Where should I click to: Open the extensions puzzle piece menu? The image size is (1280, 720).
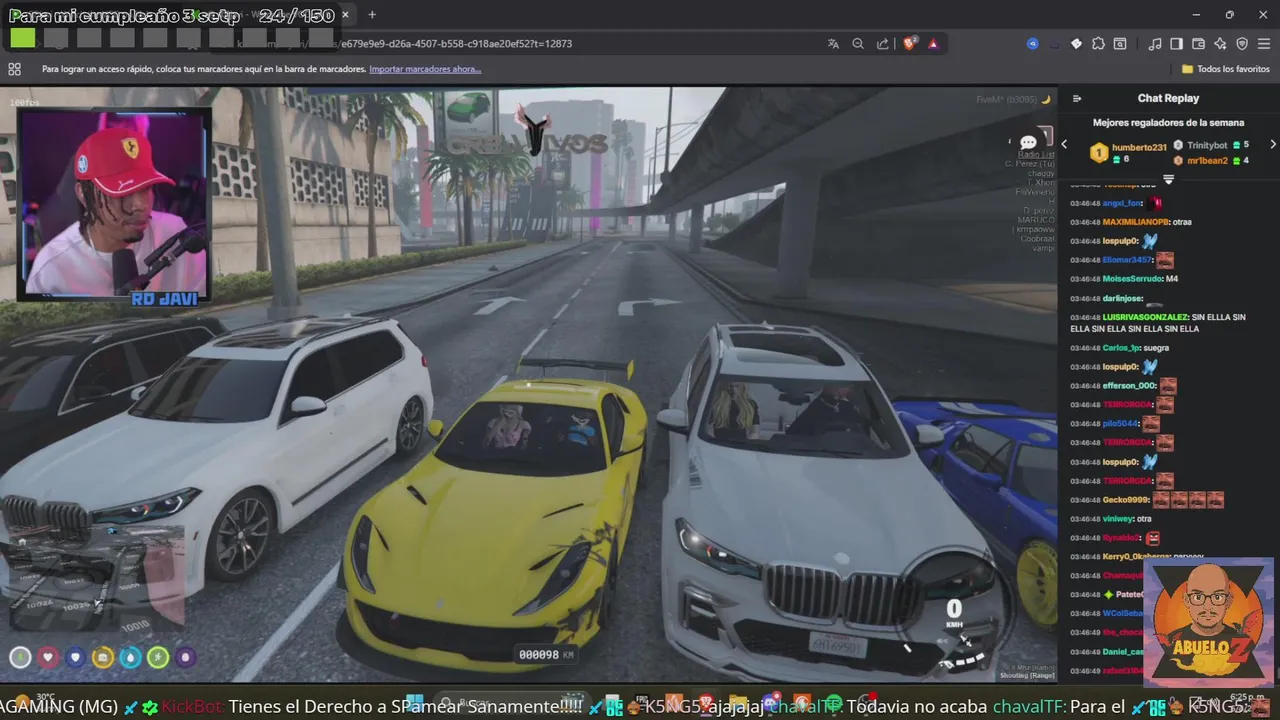pos(1099,44)
